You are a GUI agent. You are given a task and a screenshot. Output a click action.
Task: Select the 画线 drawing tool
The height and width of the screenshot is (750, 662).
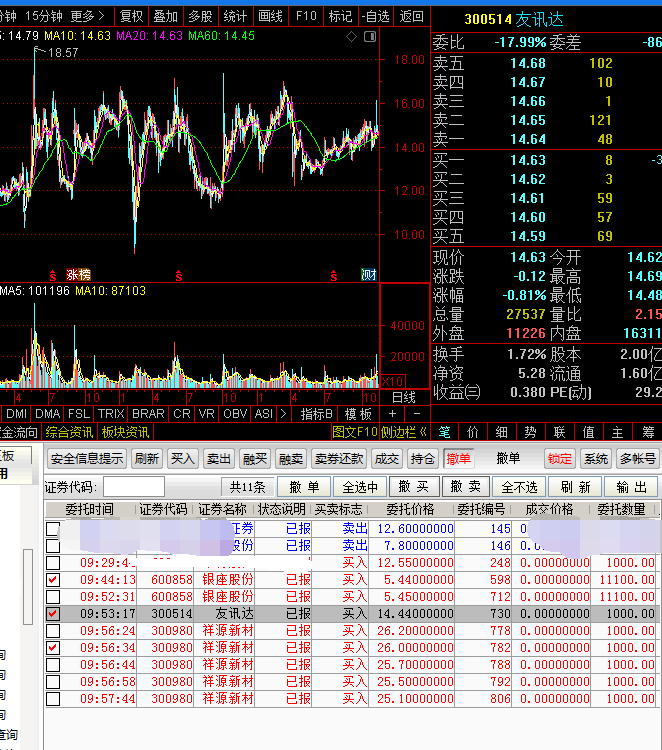pos(270,17)
